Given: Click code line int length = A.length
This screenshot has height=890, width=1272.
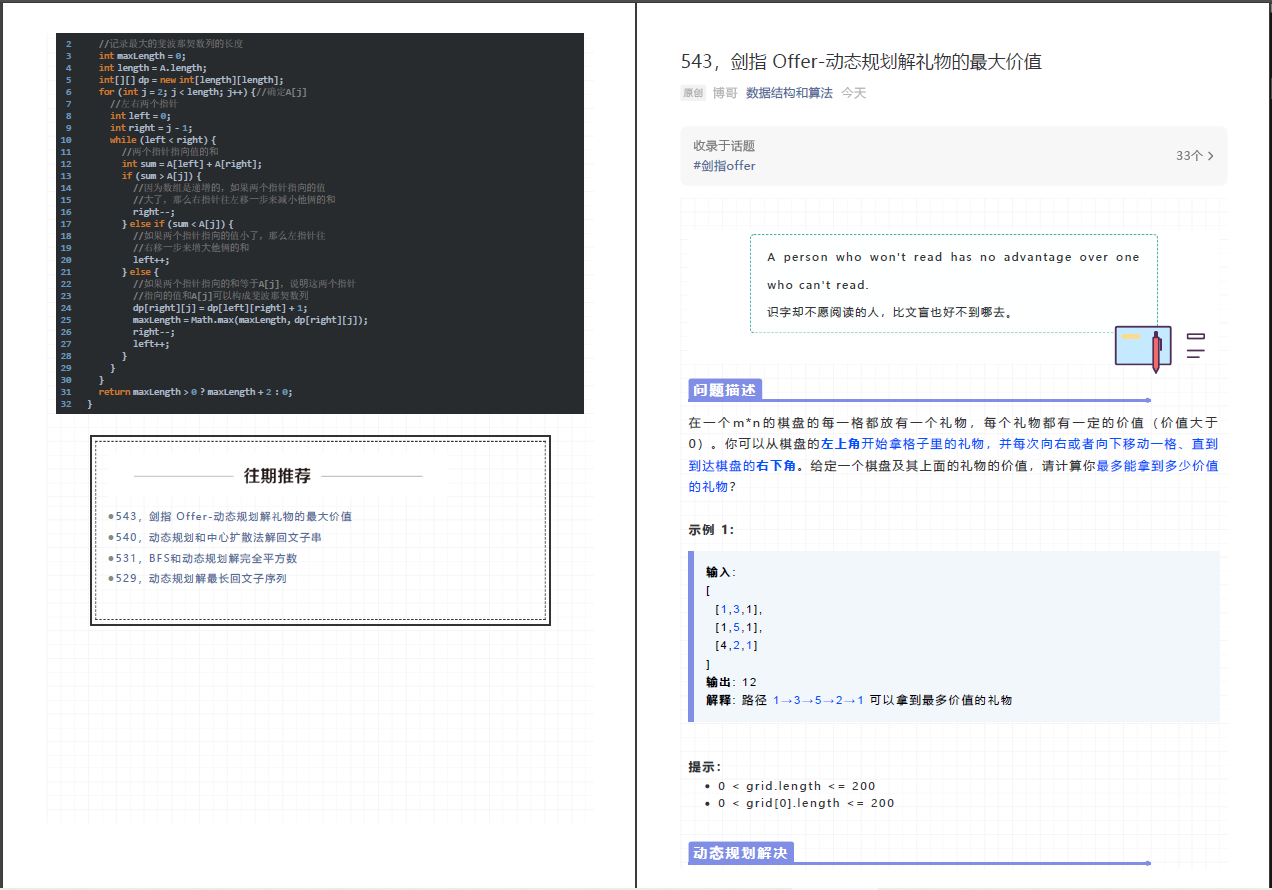Looking at the screenshot, I should click(x=152, y=68).
